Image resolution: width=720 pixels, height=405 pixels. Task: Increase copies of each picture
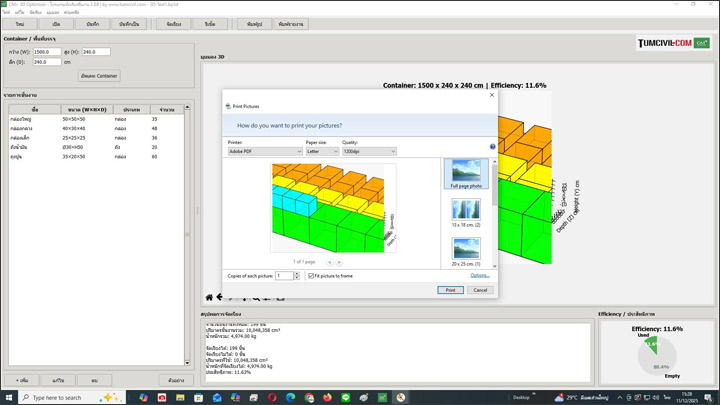pyautogui.click(x=297, y=274)
